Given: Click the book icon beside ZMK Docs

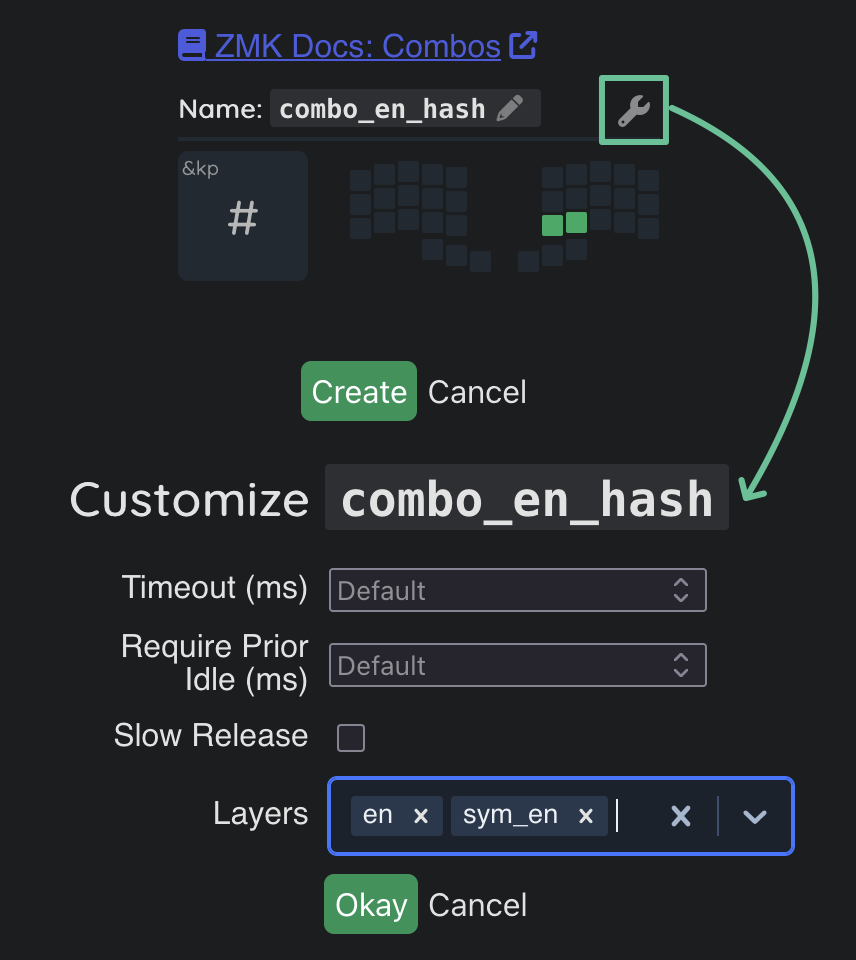Looking at the screenshot, I should (x=191, y=45).
